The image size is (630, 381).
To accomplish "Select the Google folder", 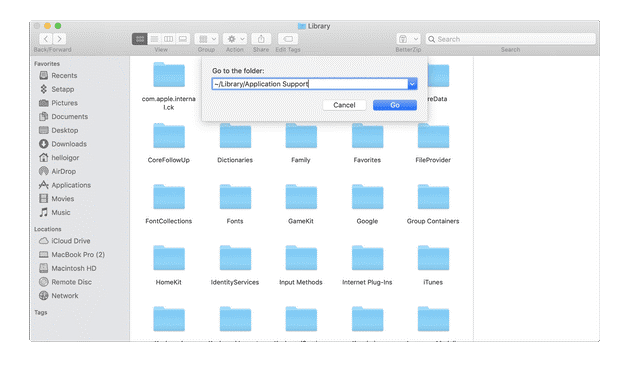I will [367, 197].
